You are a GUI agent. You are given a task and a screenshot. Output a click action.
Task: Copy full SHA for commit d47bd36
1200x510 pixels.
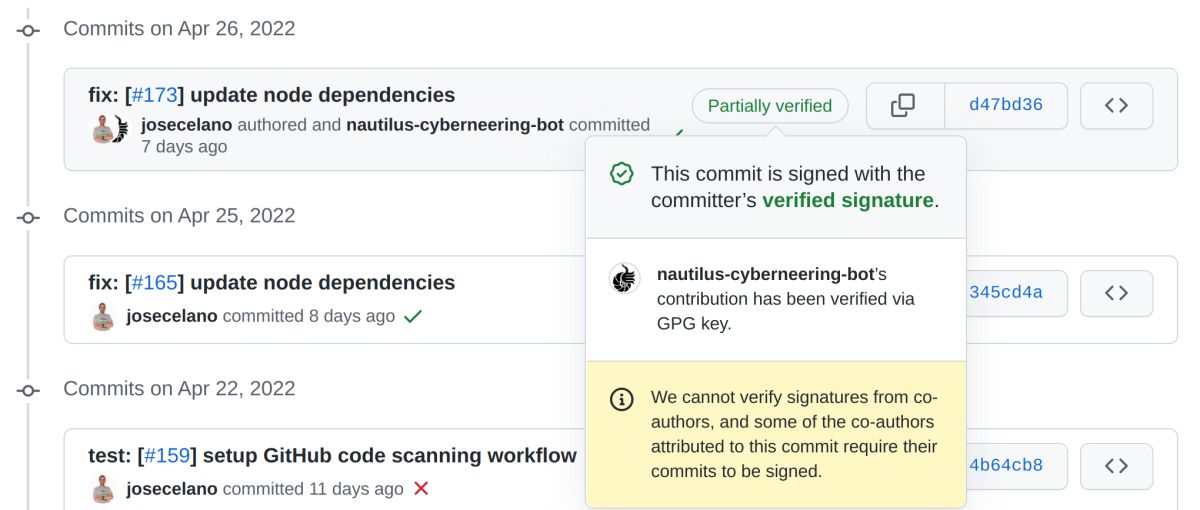(x=904, y=105)
